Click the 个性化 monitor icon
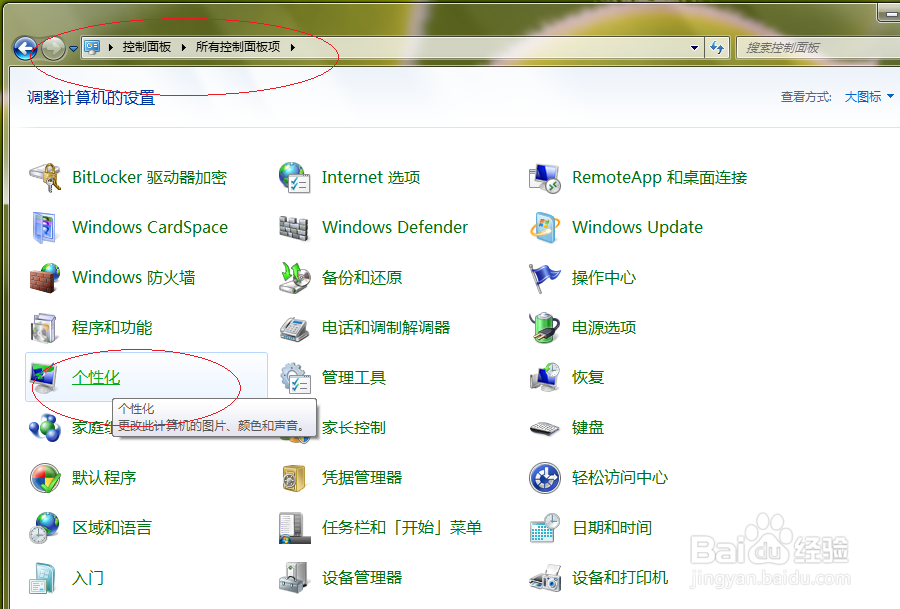 pyautogui.click(x=44, y=378)
